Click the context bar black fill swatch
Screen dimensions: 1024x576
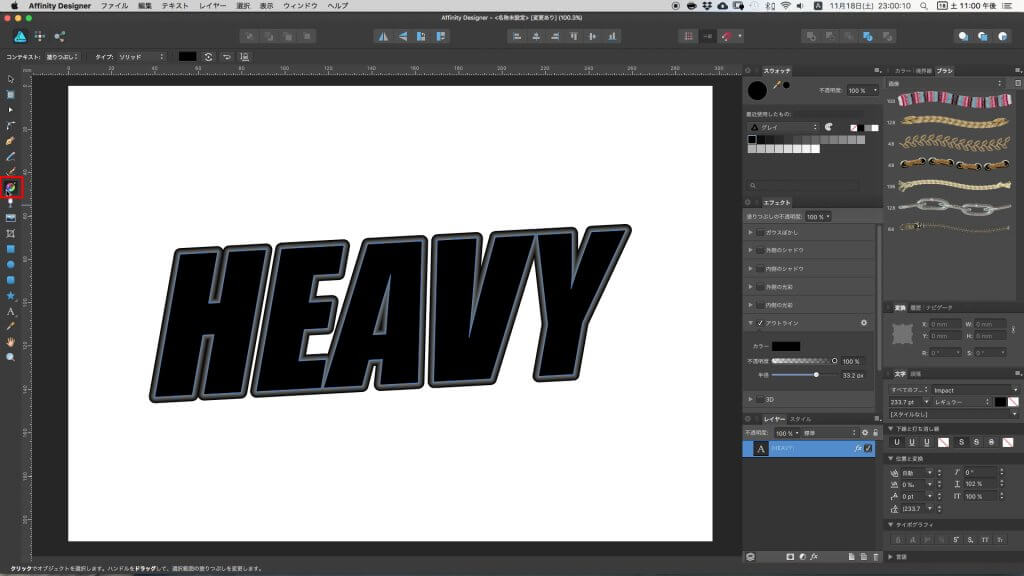[x=187, y=57]
